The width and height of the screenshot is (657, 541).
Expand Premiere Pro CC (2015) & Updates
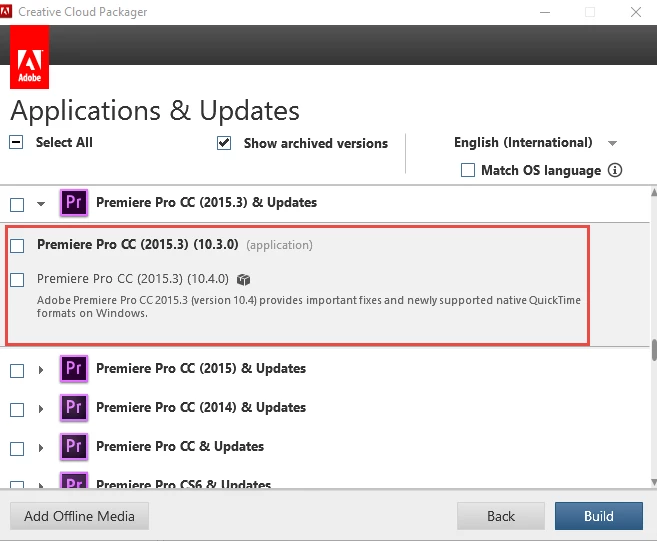(x=41, y=370)
